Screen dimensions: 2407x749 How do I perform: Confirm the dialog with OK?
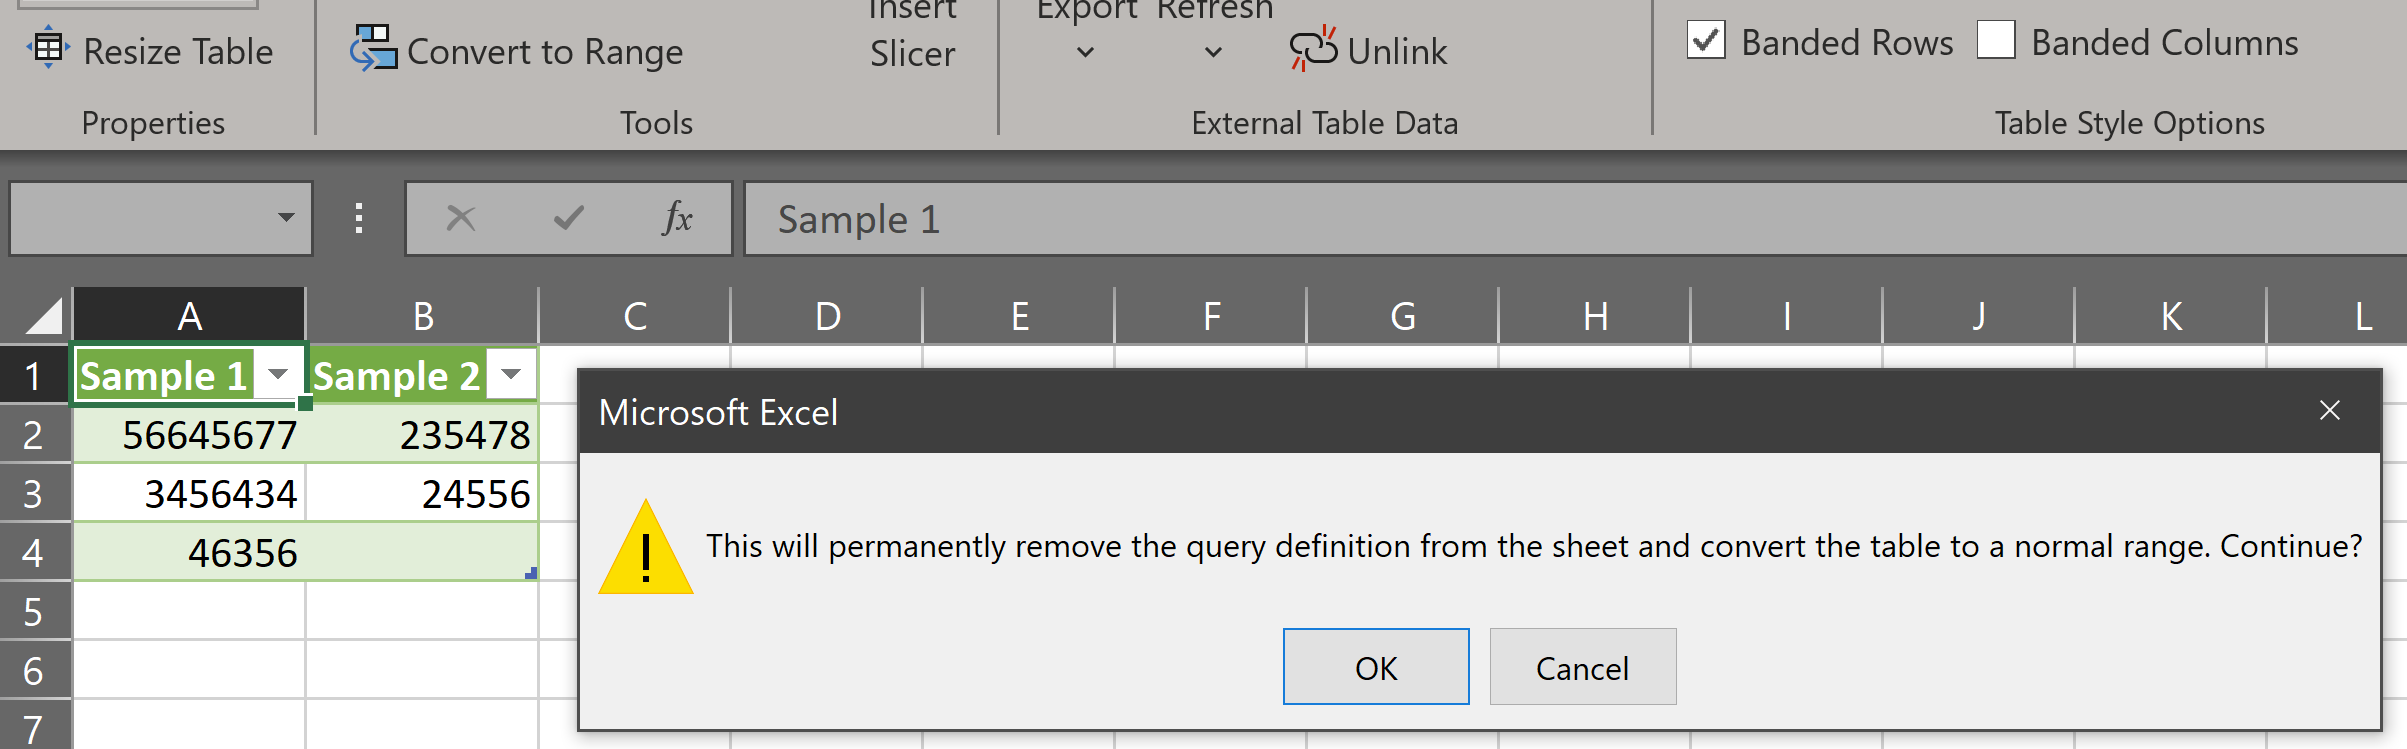coord(1376,667)
